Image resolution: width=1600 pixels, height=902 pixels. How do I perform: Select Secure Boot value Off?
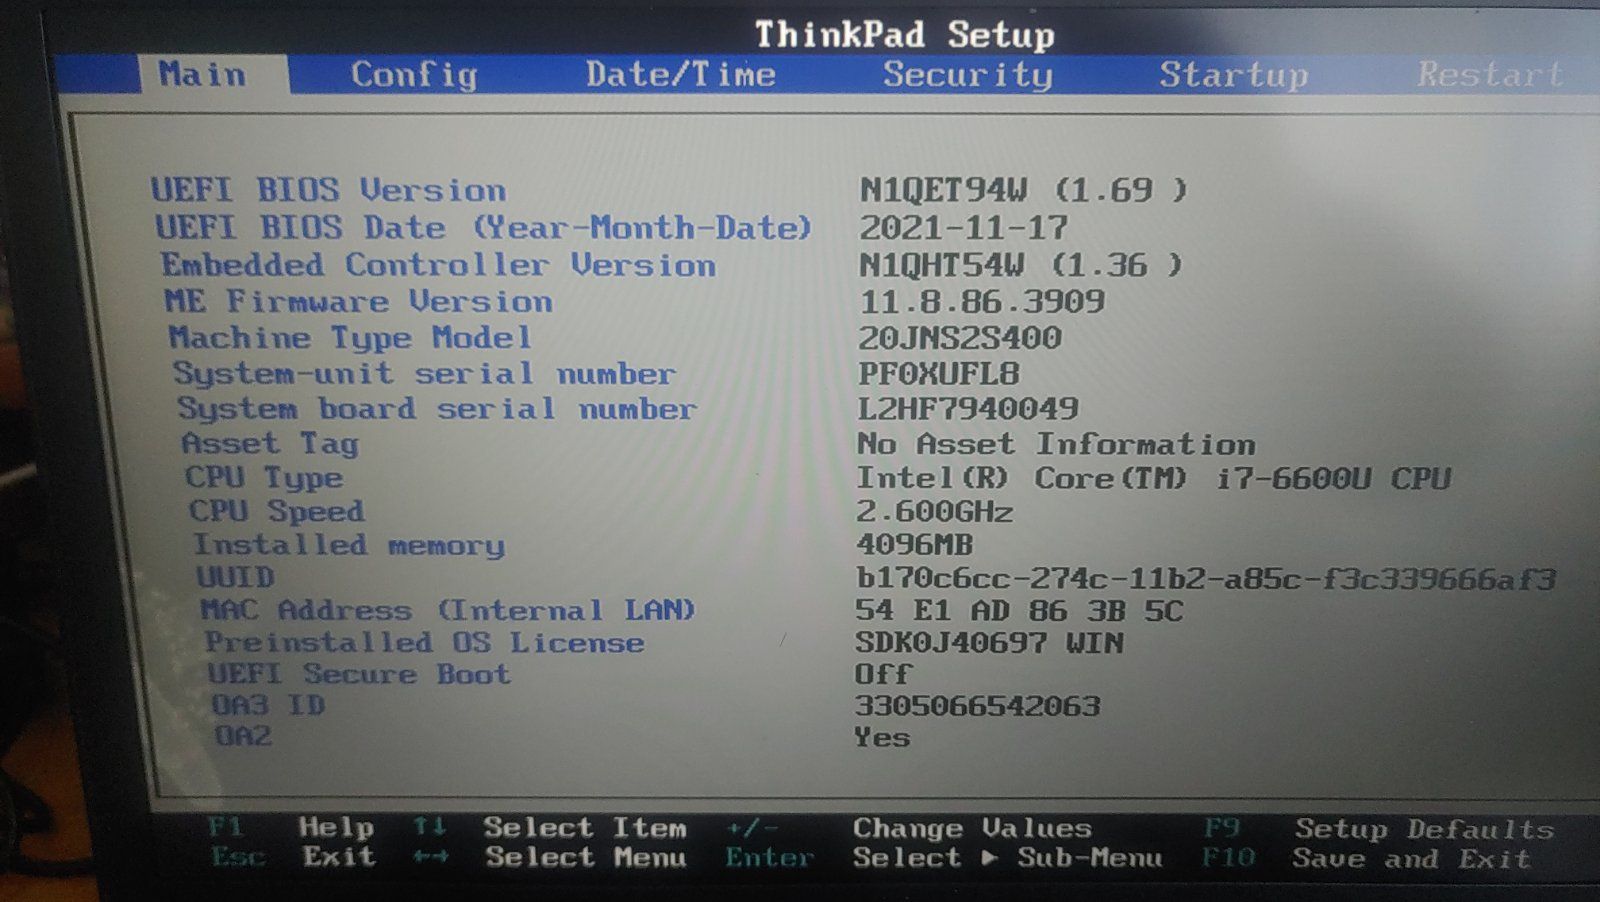[883, 675]
